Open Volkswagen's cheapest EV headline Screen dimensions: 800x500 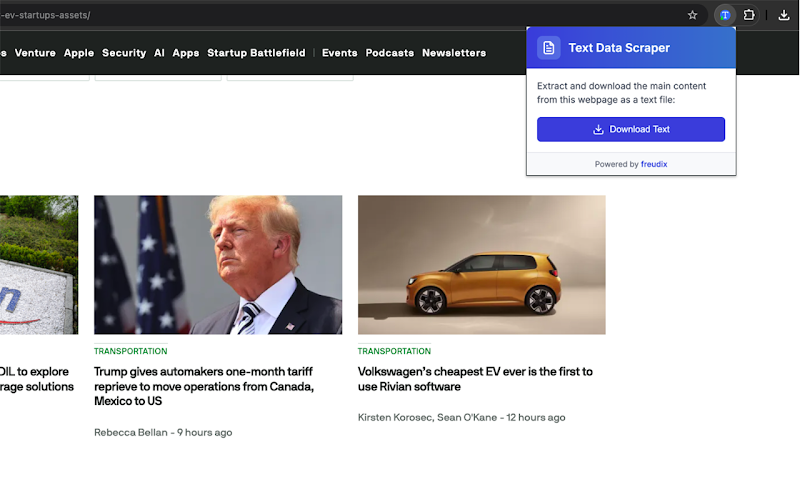pos(475,379)
